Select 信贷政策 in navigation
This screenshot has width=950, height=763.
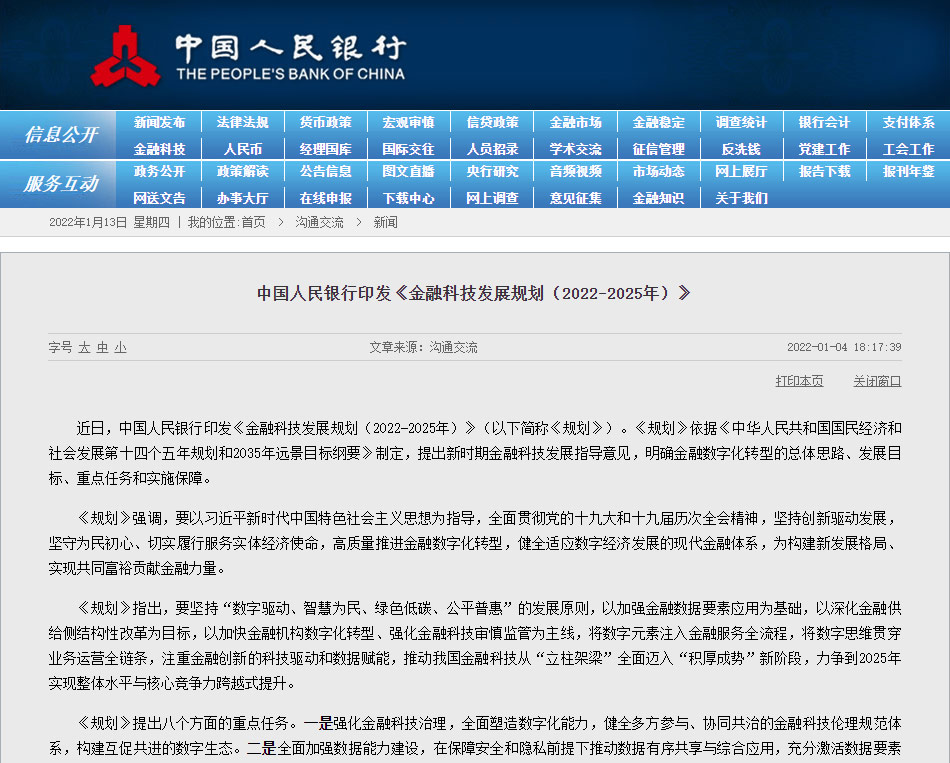pos(492,122)
